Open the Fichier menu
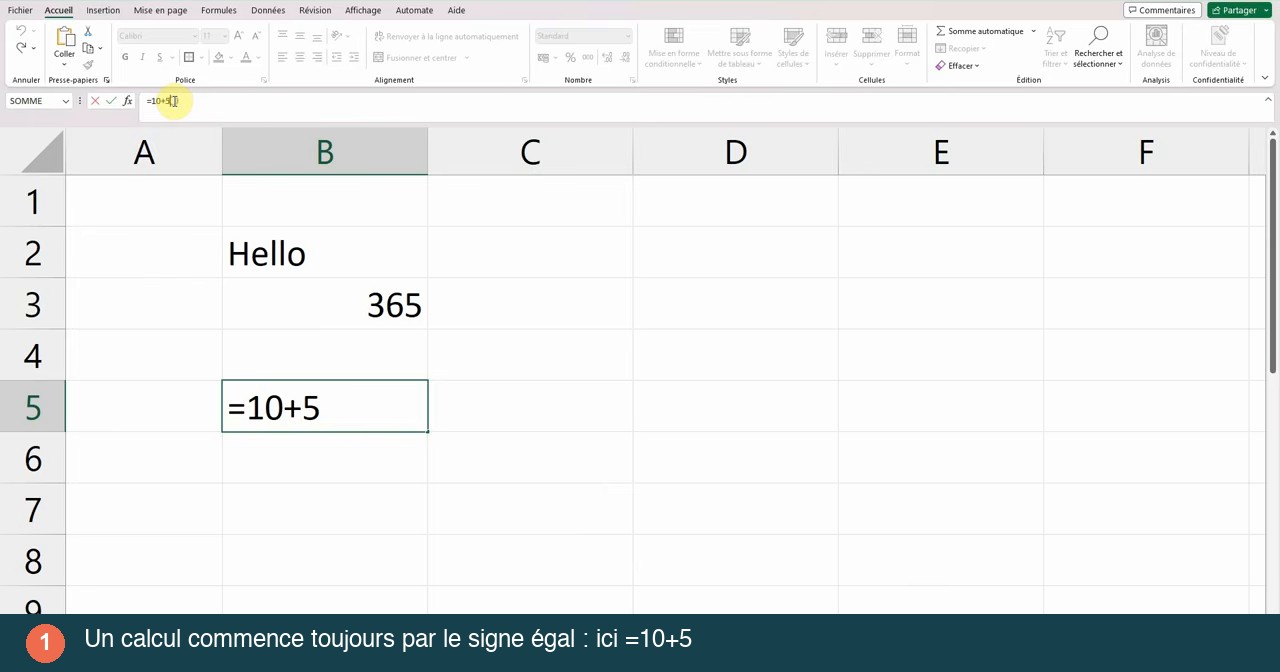1280x672 pixels. 20,10
